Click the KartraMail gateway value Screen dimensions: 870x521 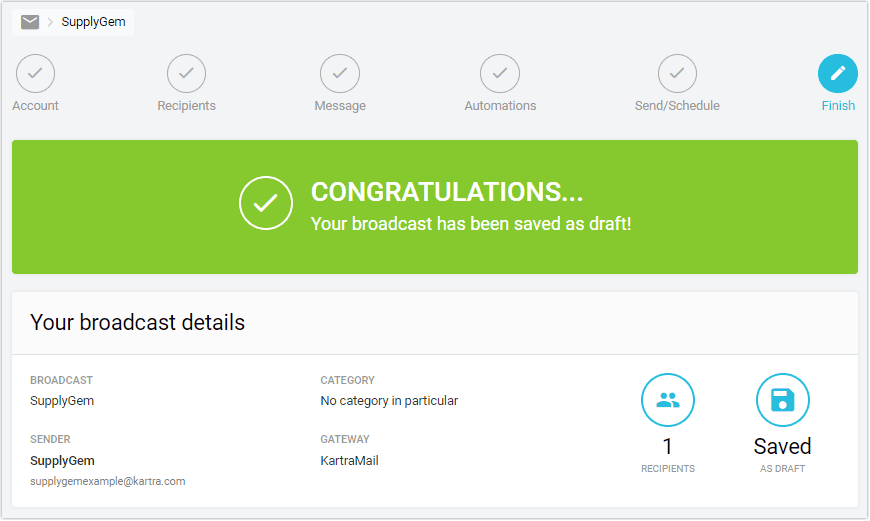[x=350, y=461]
